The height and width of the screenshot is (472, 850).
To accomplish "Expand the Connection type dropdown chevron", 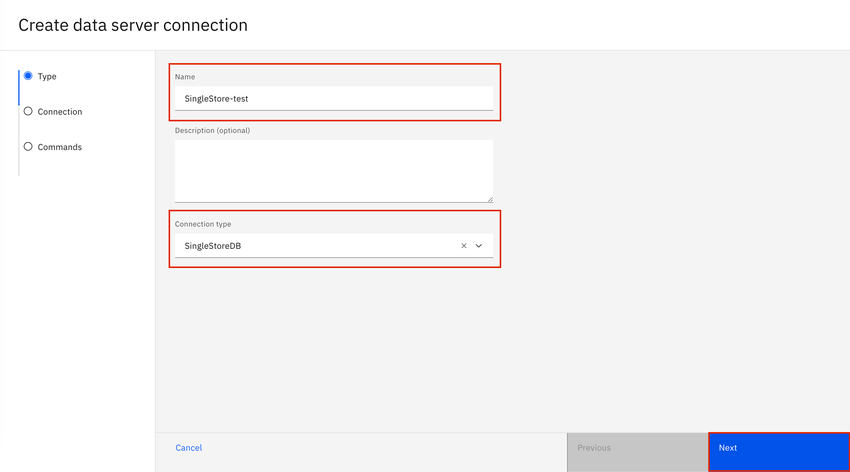I will 479,246.
